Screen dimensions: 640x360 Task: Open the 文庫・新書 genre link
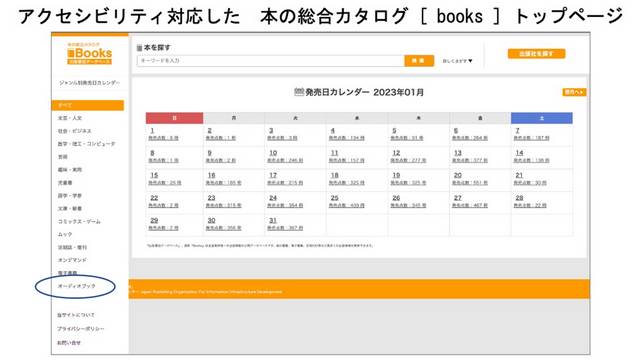(x=70, y=208)
